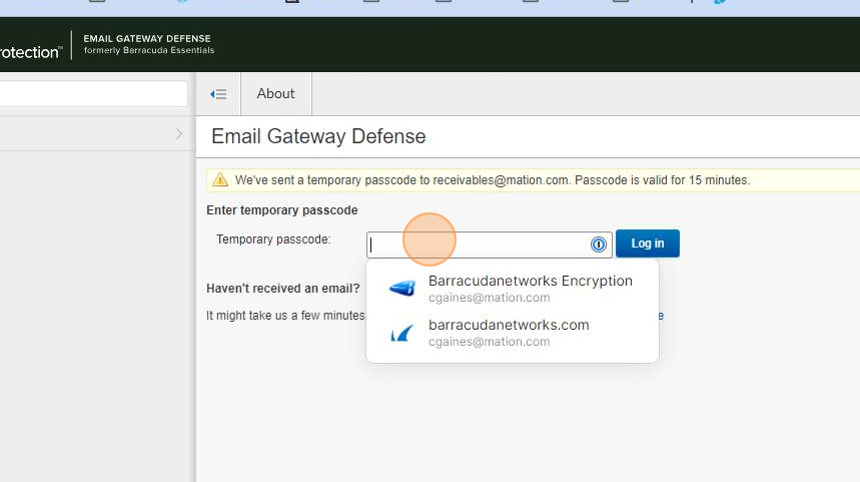Click 'formerly Barracuda Essentials' header subtitle
860x482 pixels.
tap(149, 50)
